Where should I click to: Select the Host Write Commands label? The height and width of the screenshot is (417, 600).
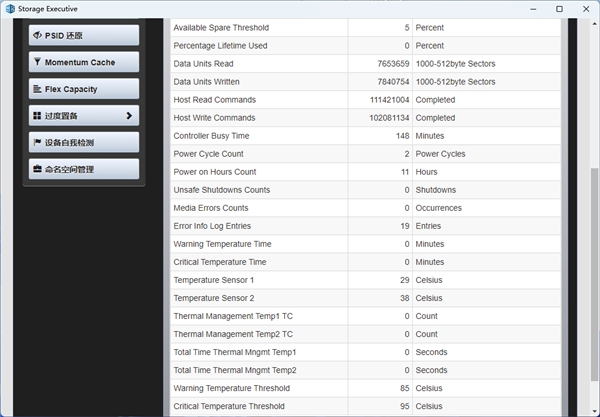click(214, 117)
